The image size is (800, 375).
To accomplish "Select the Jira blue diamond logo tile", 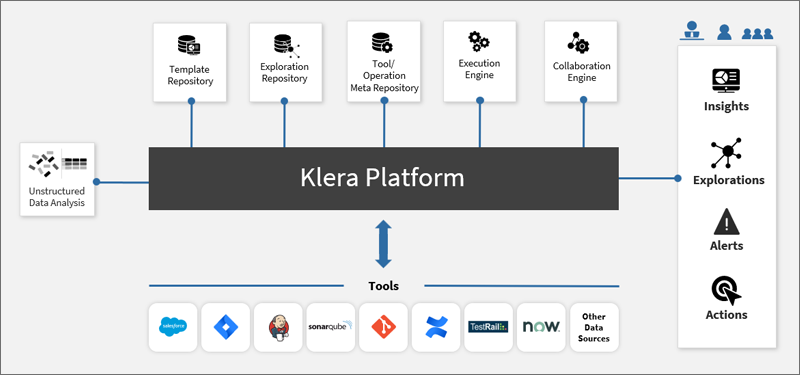I will 226,327.
